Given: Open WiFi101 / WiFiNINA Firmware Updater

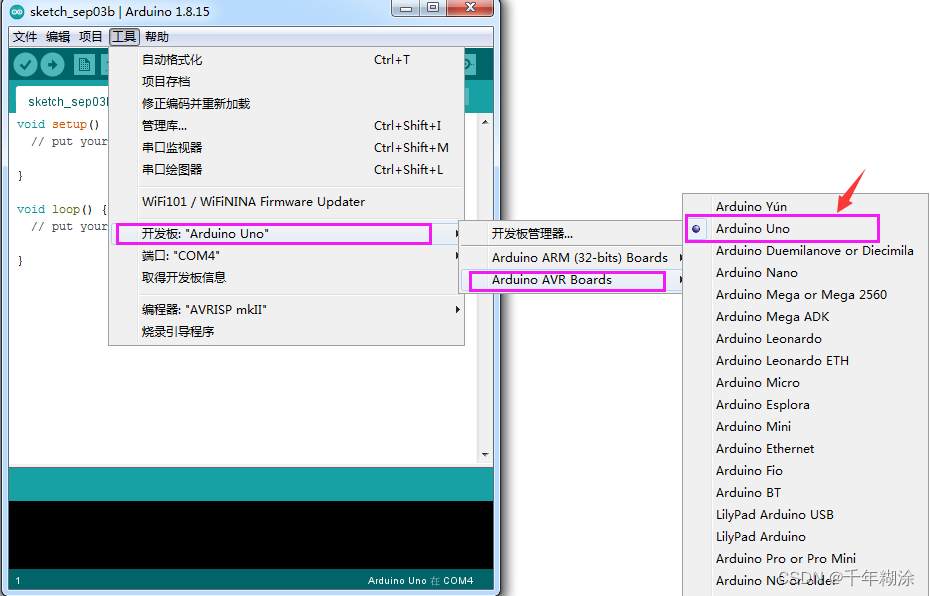Looking at the screenshot, I should tap(286, 202).
